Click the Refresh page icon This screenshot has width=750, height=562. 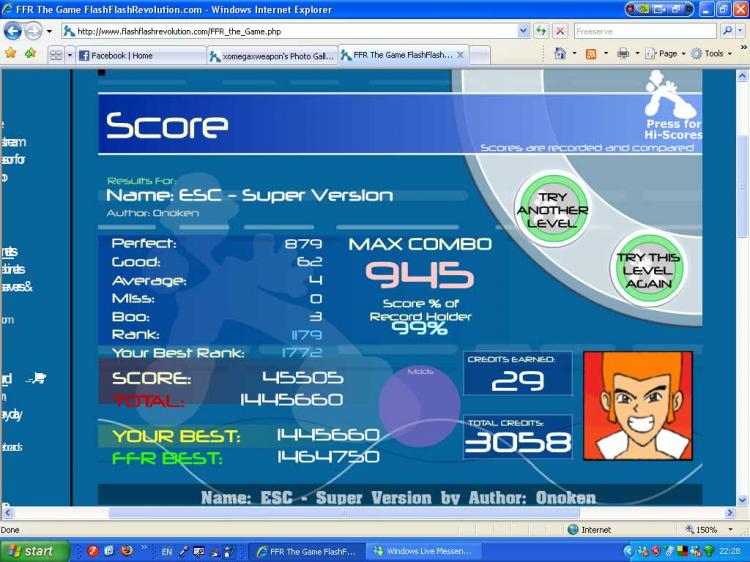pyautogui.click(x=541, y=32)
